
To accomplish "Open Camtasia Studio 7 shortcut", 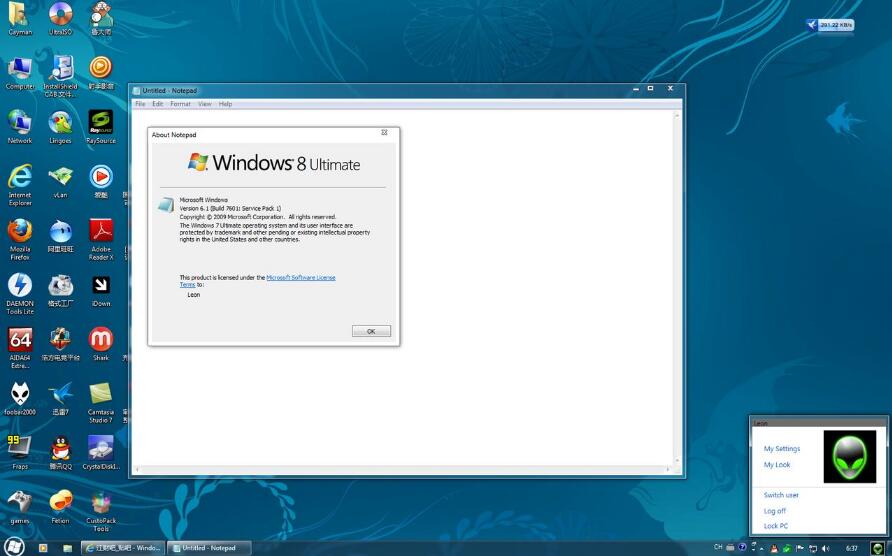I will pos(101,394).
